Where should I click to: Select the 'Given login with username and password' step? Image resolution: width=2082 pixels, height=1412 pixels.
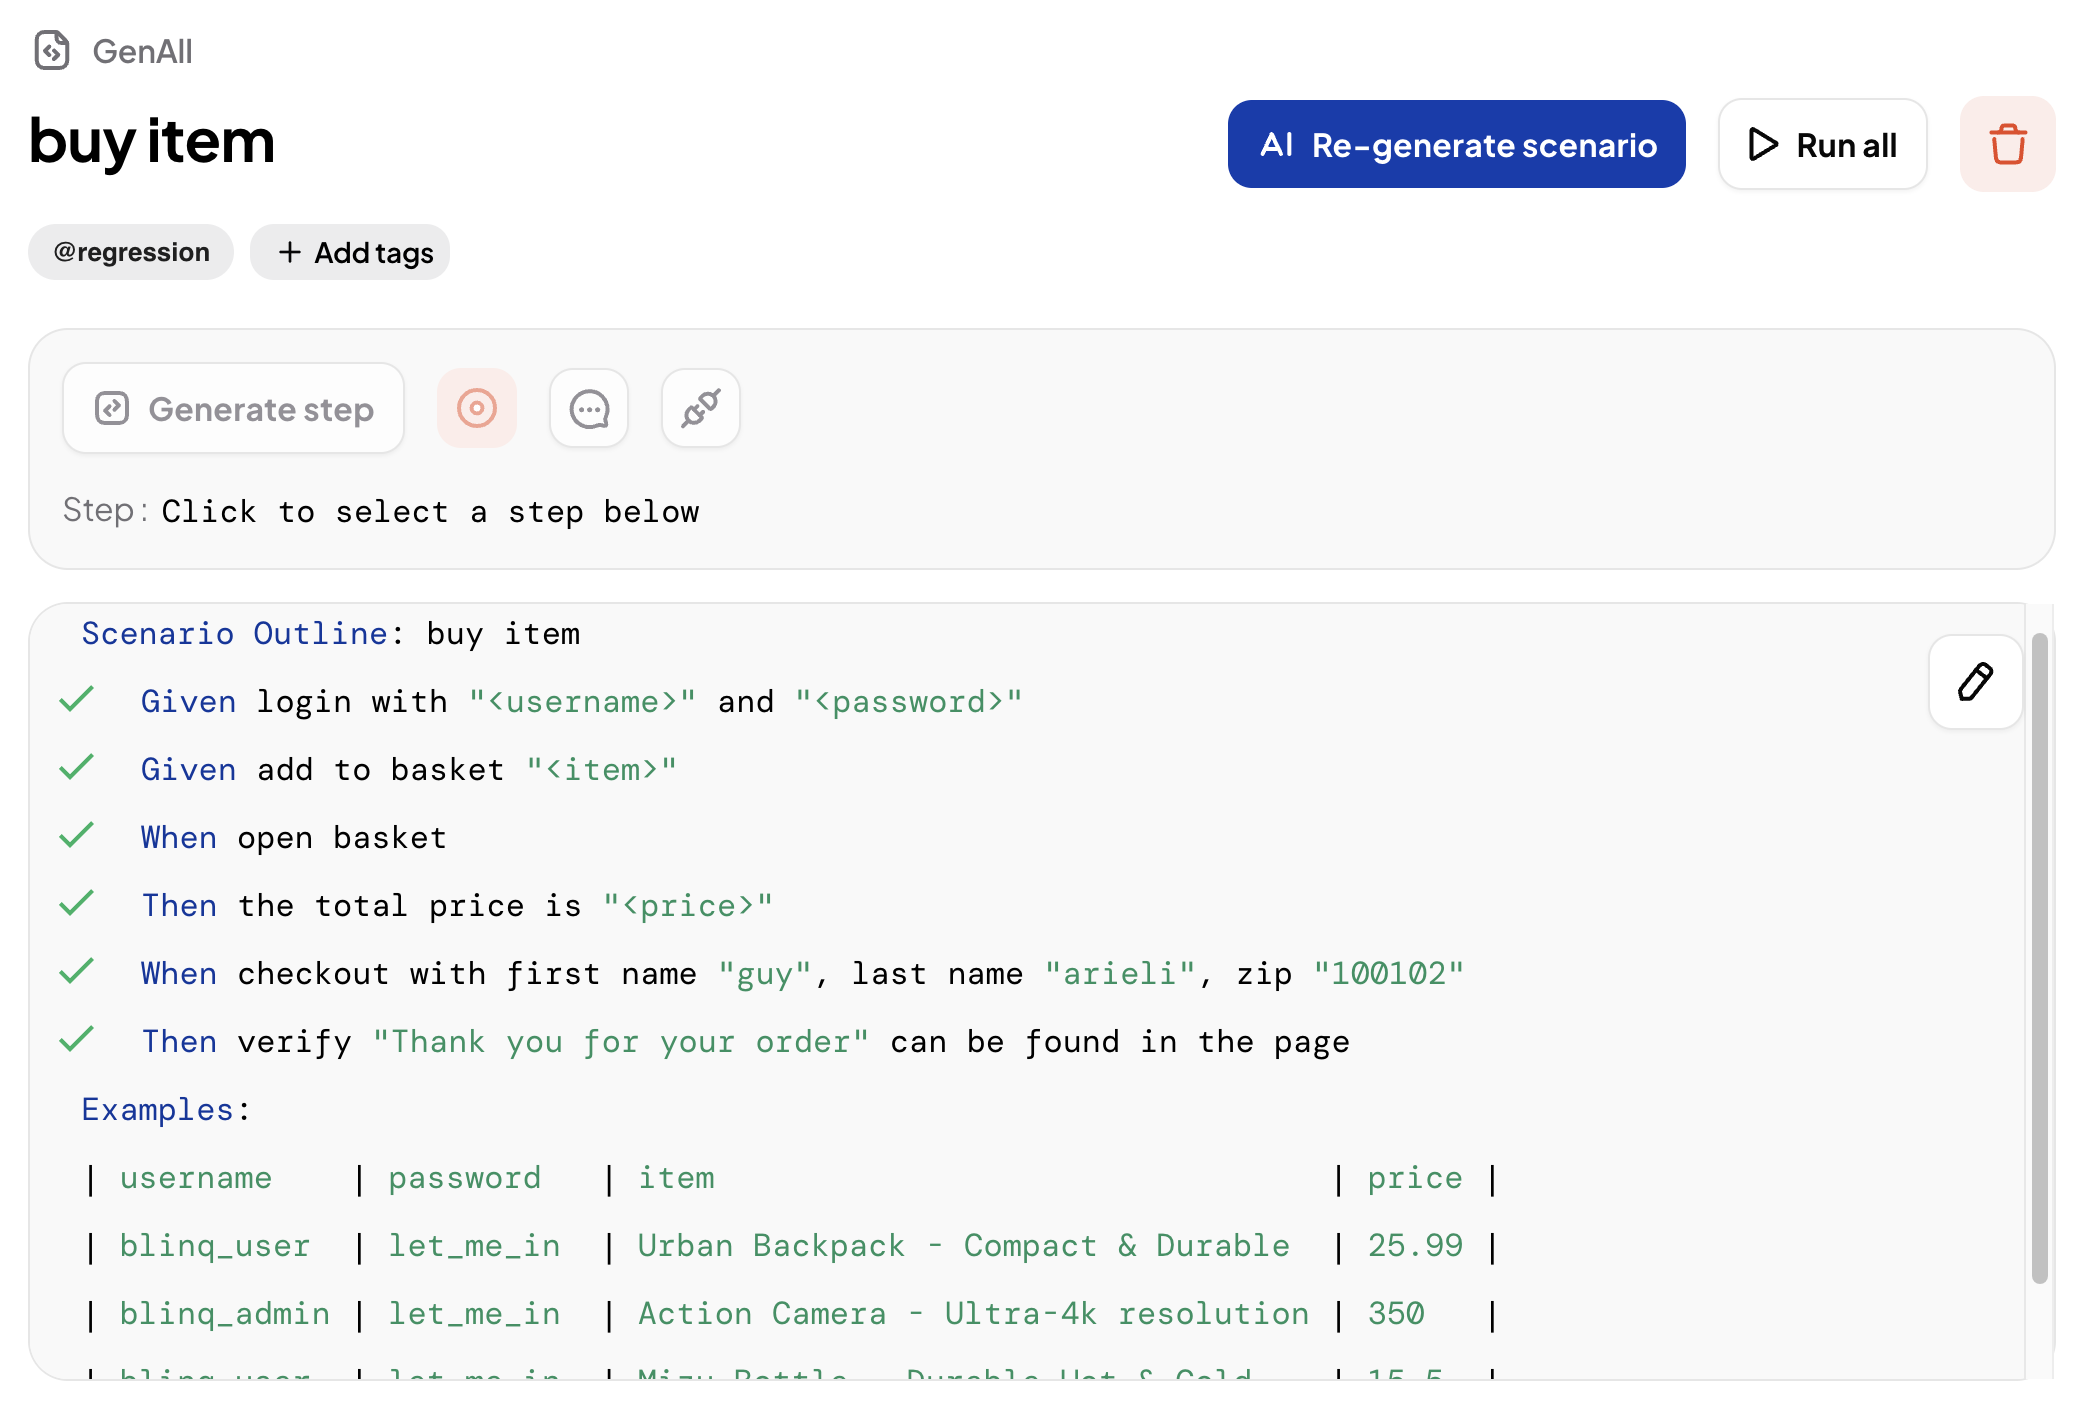pyautogui.click(x=582, y=702)
